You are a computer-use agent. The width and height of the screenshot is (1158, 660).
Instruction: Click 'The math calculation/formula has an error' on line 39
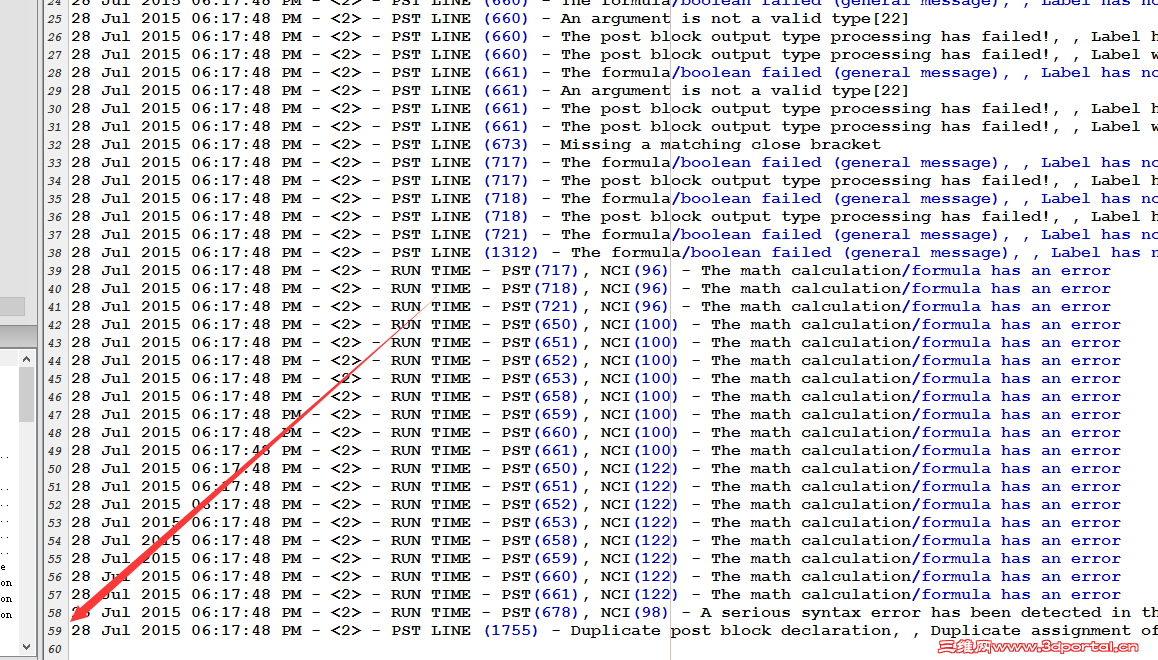coord(905,271)
